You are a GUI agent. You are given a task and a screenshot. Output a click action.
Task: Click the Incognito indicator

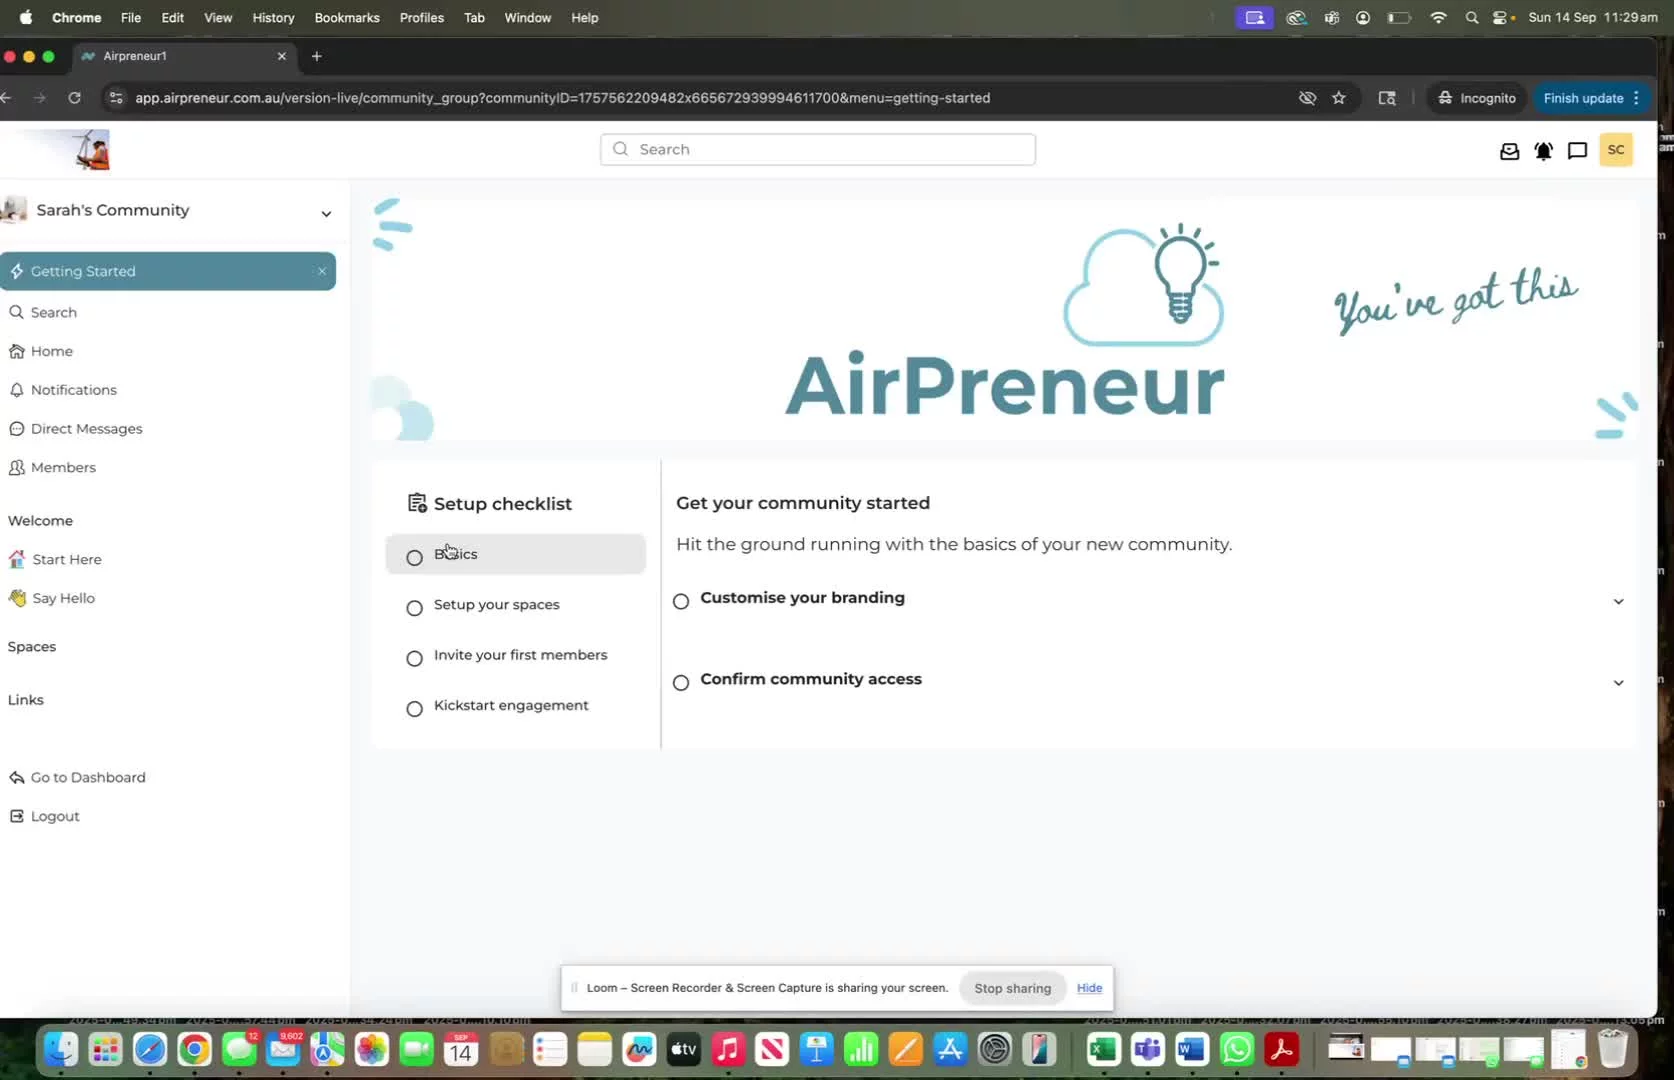[x=1476, y=98]
